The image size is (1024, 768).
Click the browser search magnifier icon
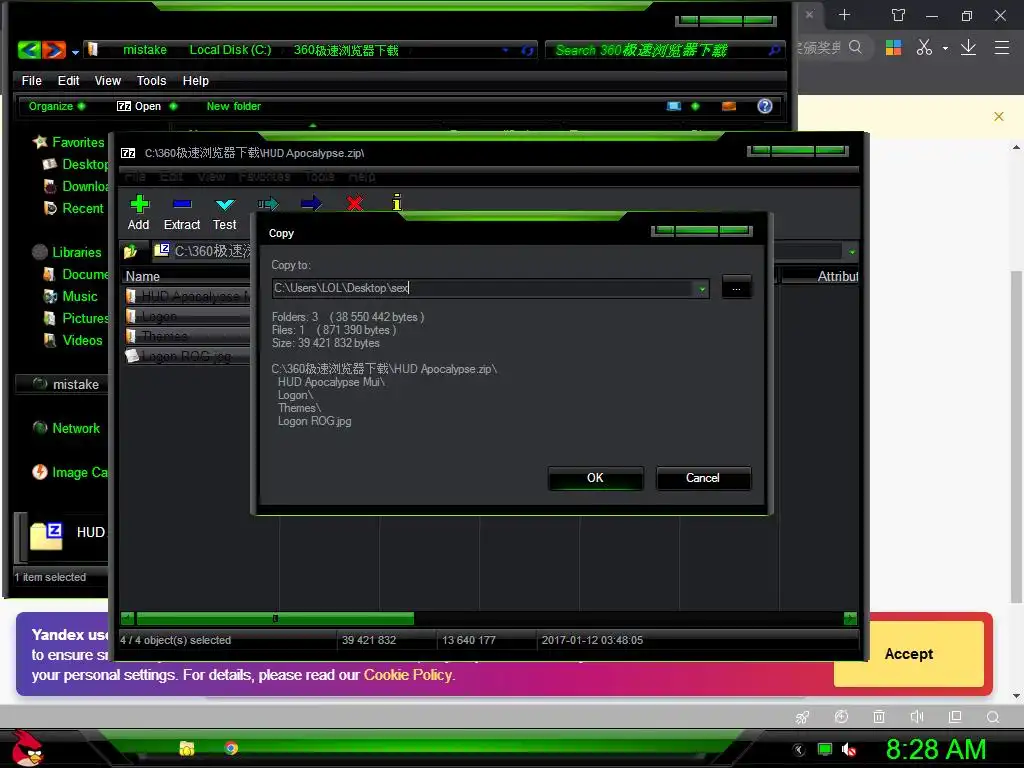point(856,47)
